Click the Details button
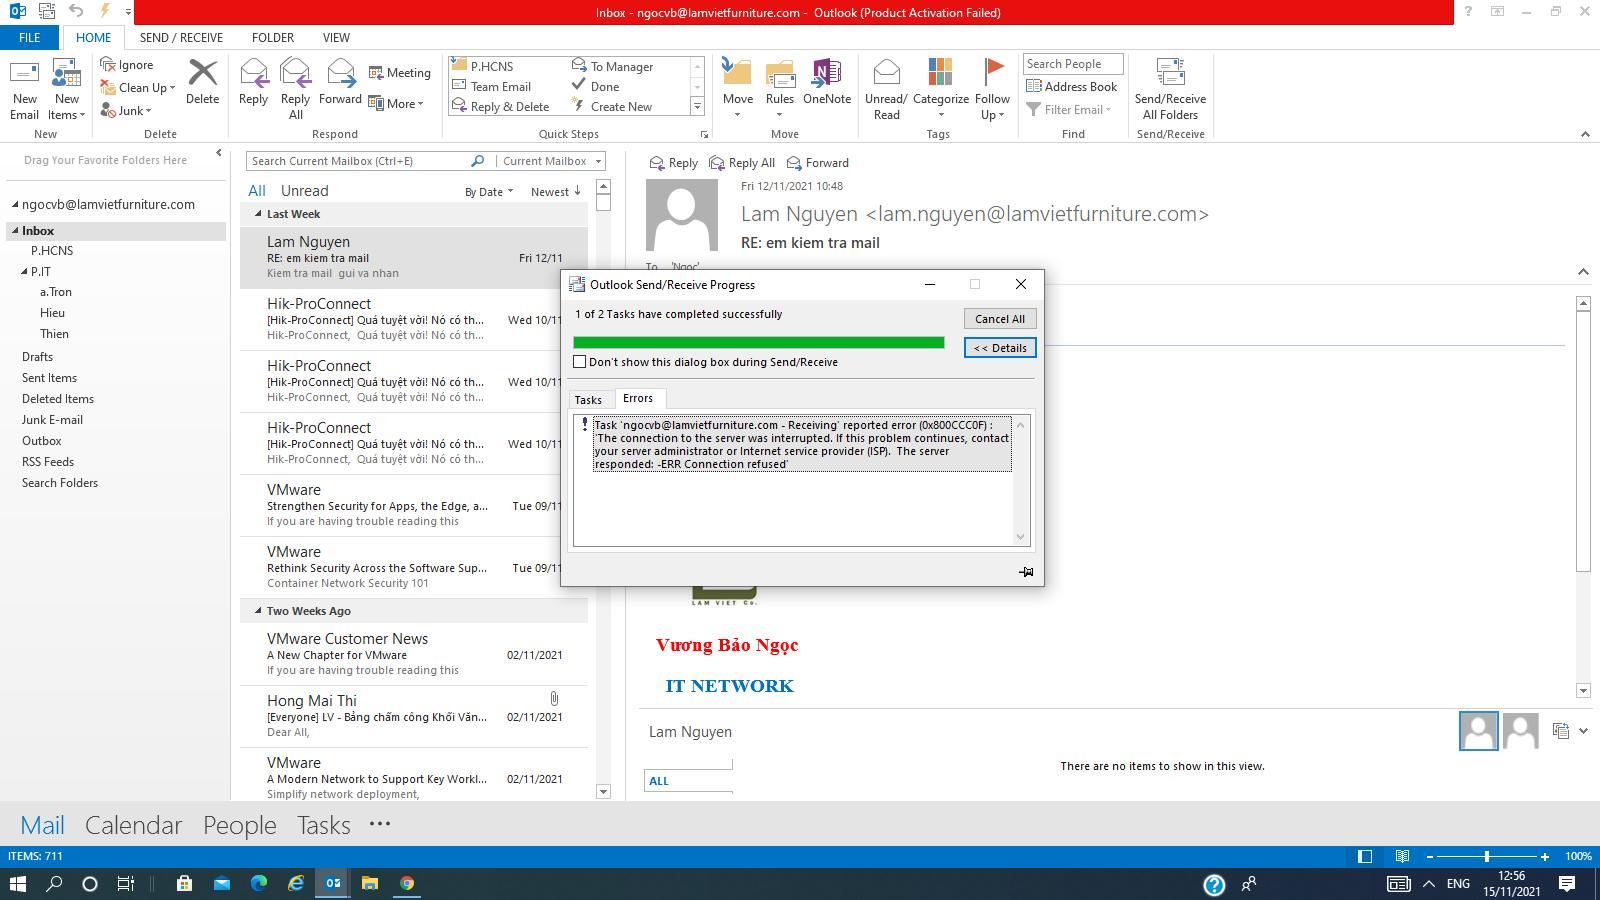The width and height of the screenshot is (1600, 900). (1000, 348)
